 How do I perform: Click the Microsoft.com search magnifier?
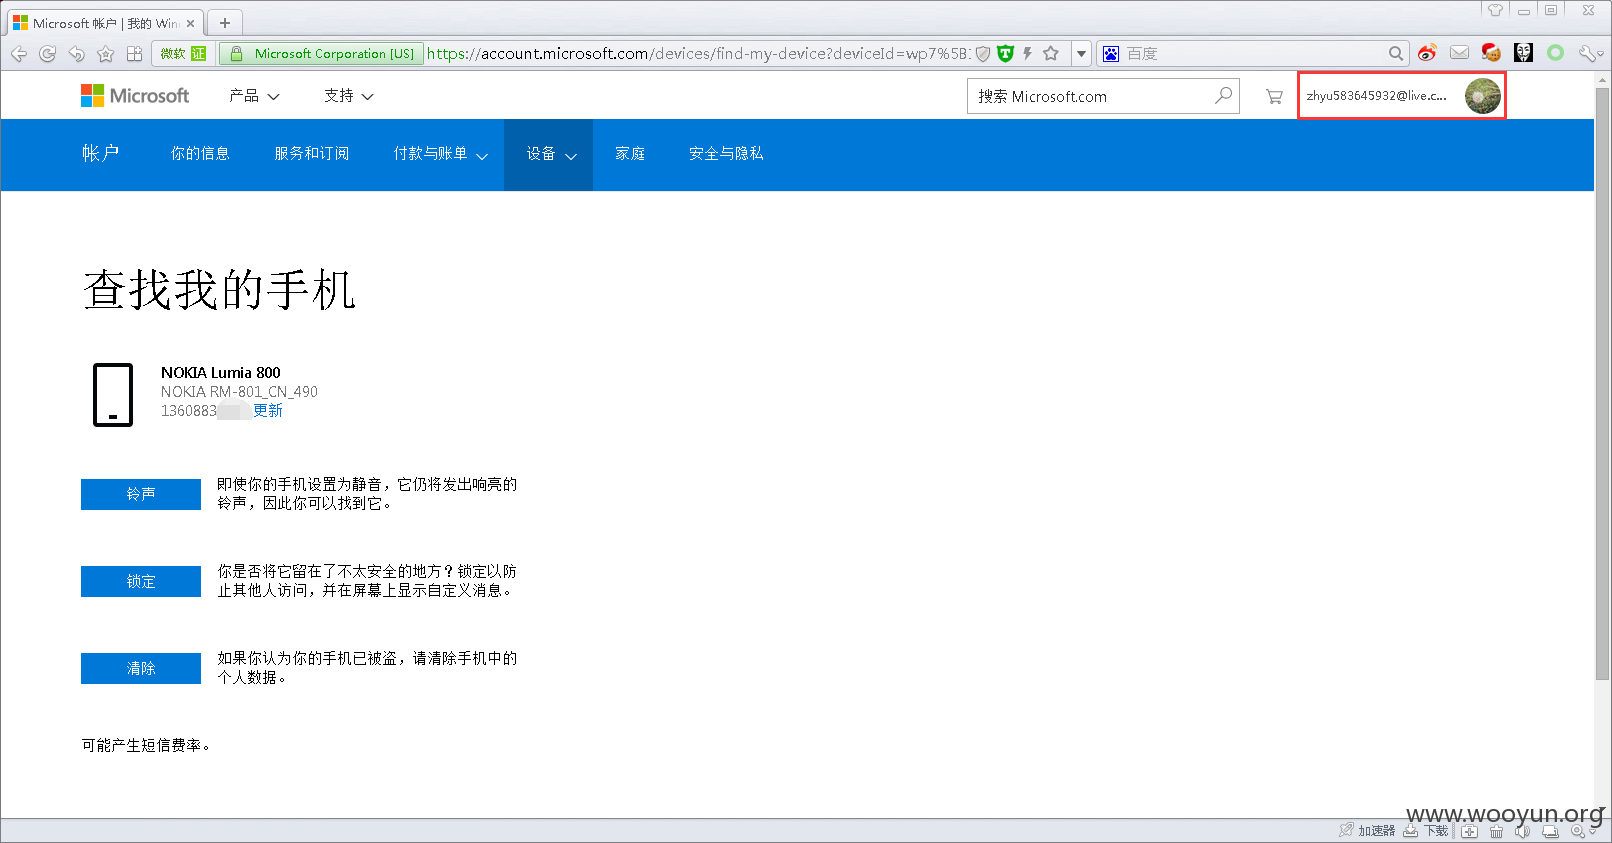pos(1223,96)
